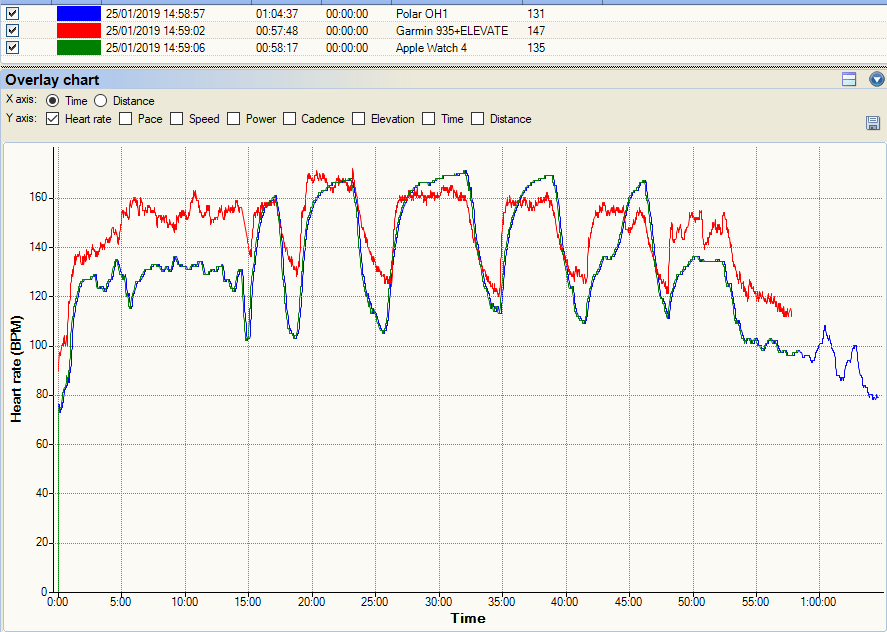The image size is (887, 632).
Task: Click the 1:00:00 tick on the time axis
Action: pos(818,601)
